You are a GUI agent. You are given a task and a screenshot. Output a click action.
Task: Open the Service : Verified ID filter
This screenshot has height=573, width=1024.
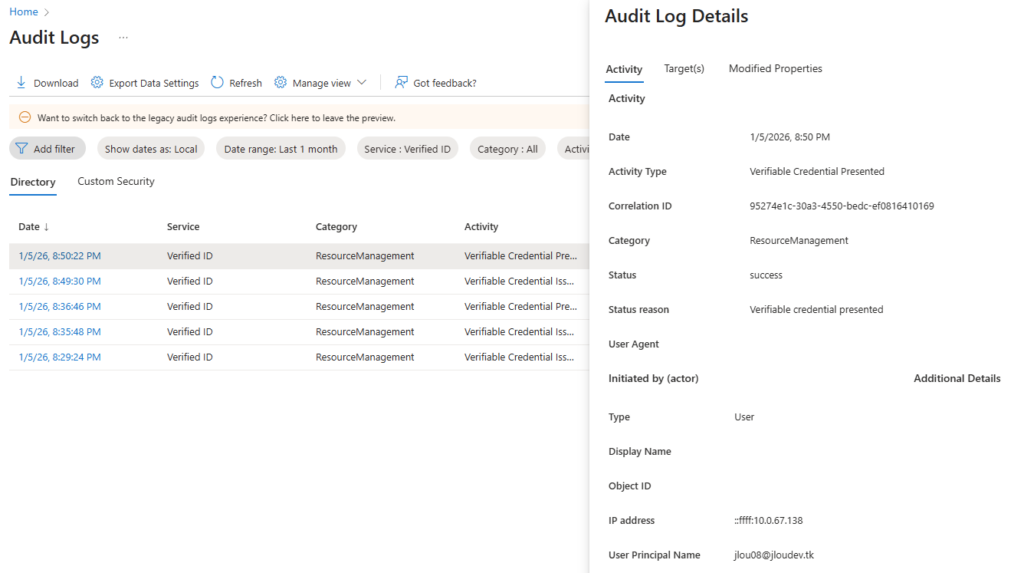coord(407,149)
